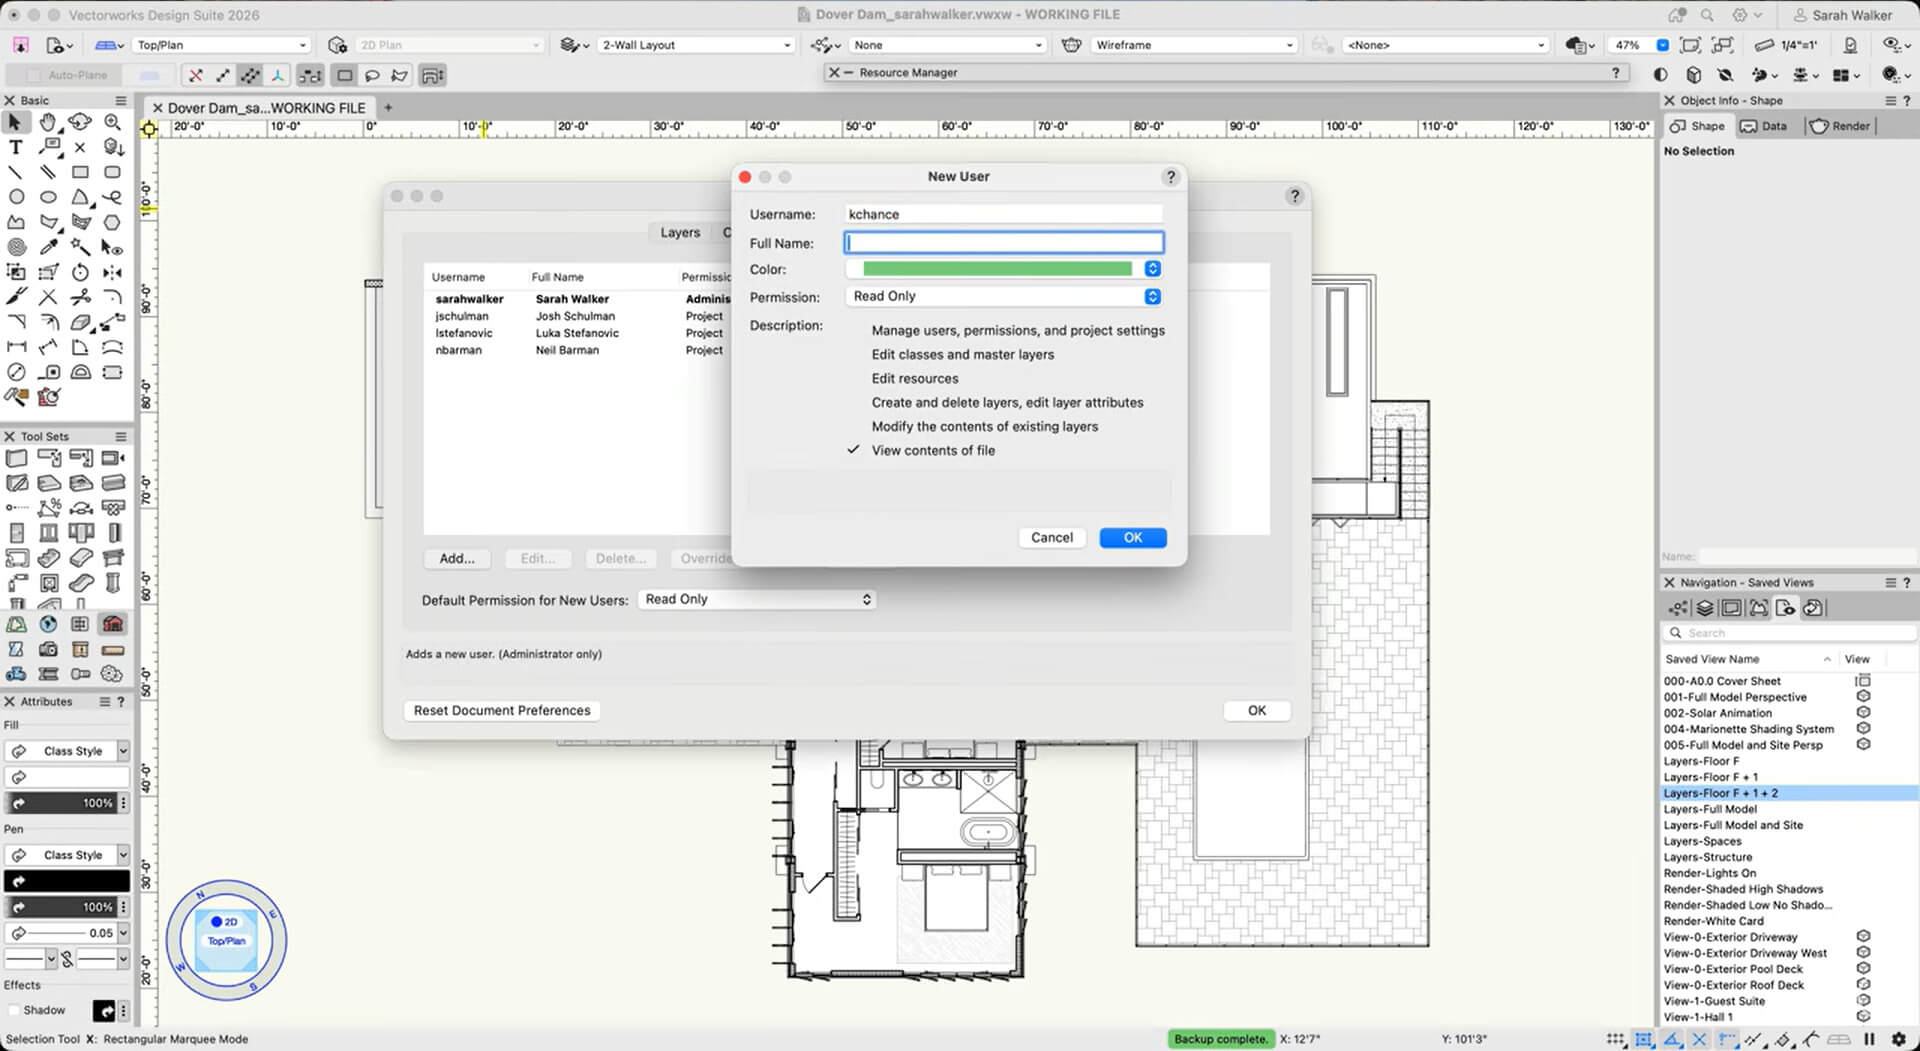Open the Layers tab in project dialog
Image resolution: width=1920 pixels, height=1051 pixels.
tap(680, 232)
